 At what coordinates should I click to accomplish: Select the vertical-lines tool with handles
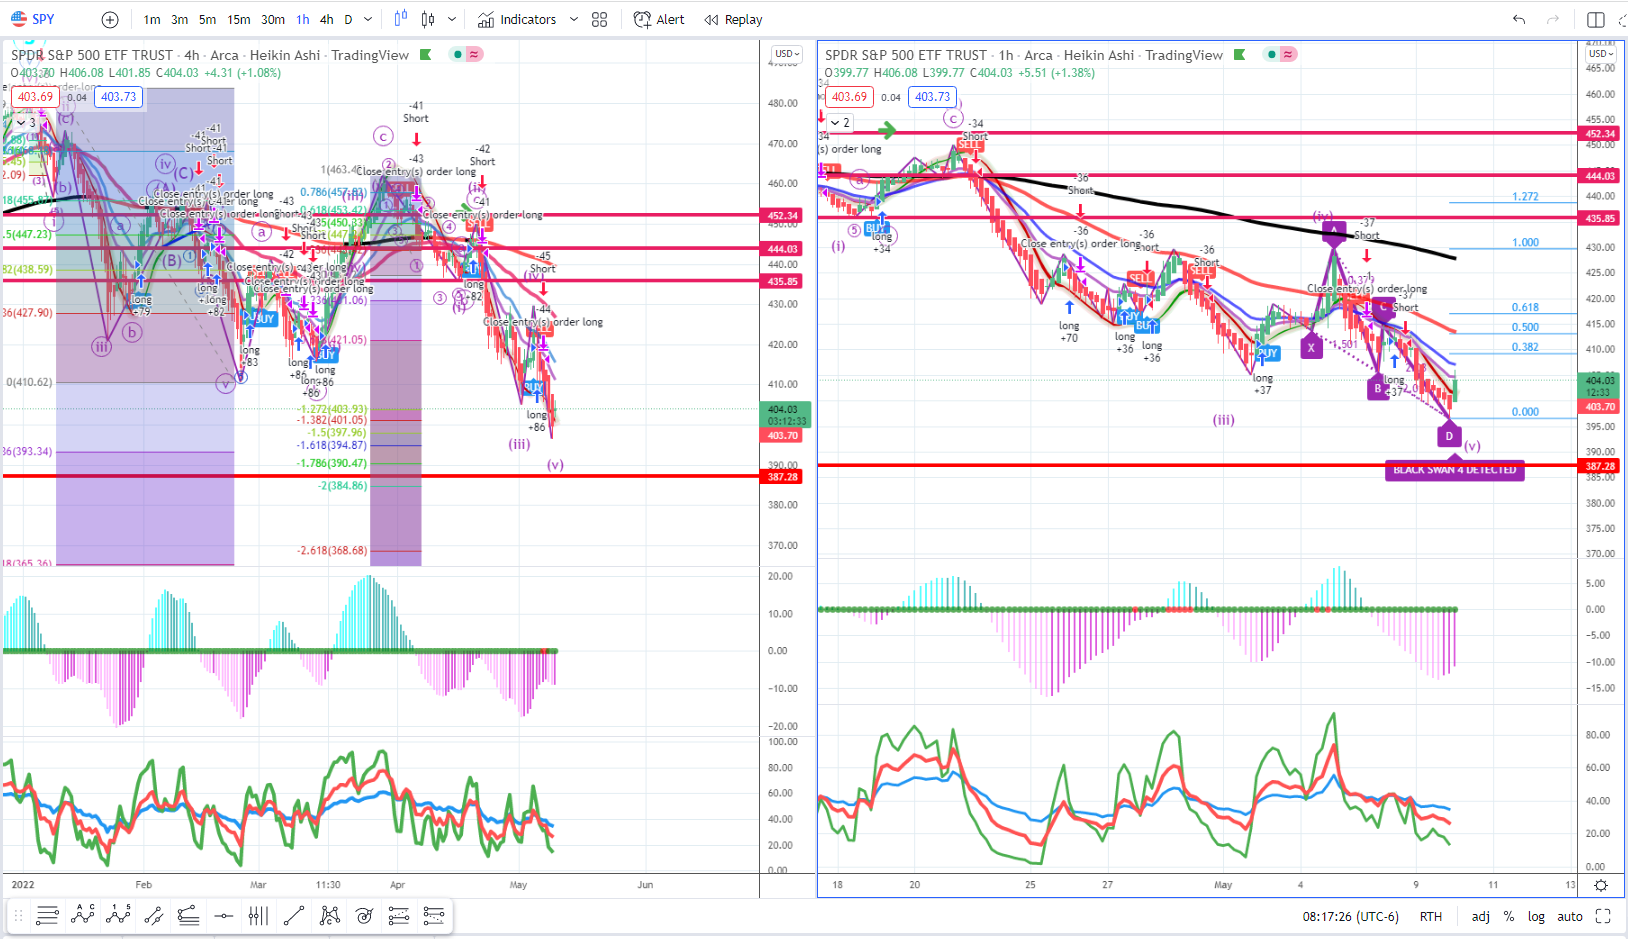tap(258, 915)
